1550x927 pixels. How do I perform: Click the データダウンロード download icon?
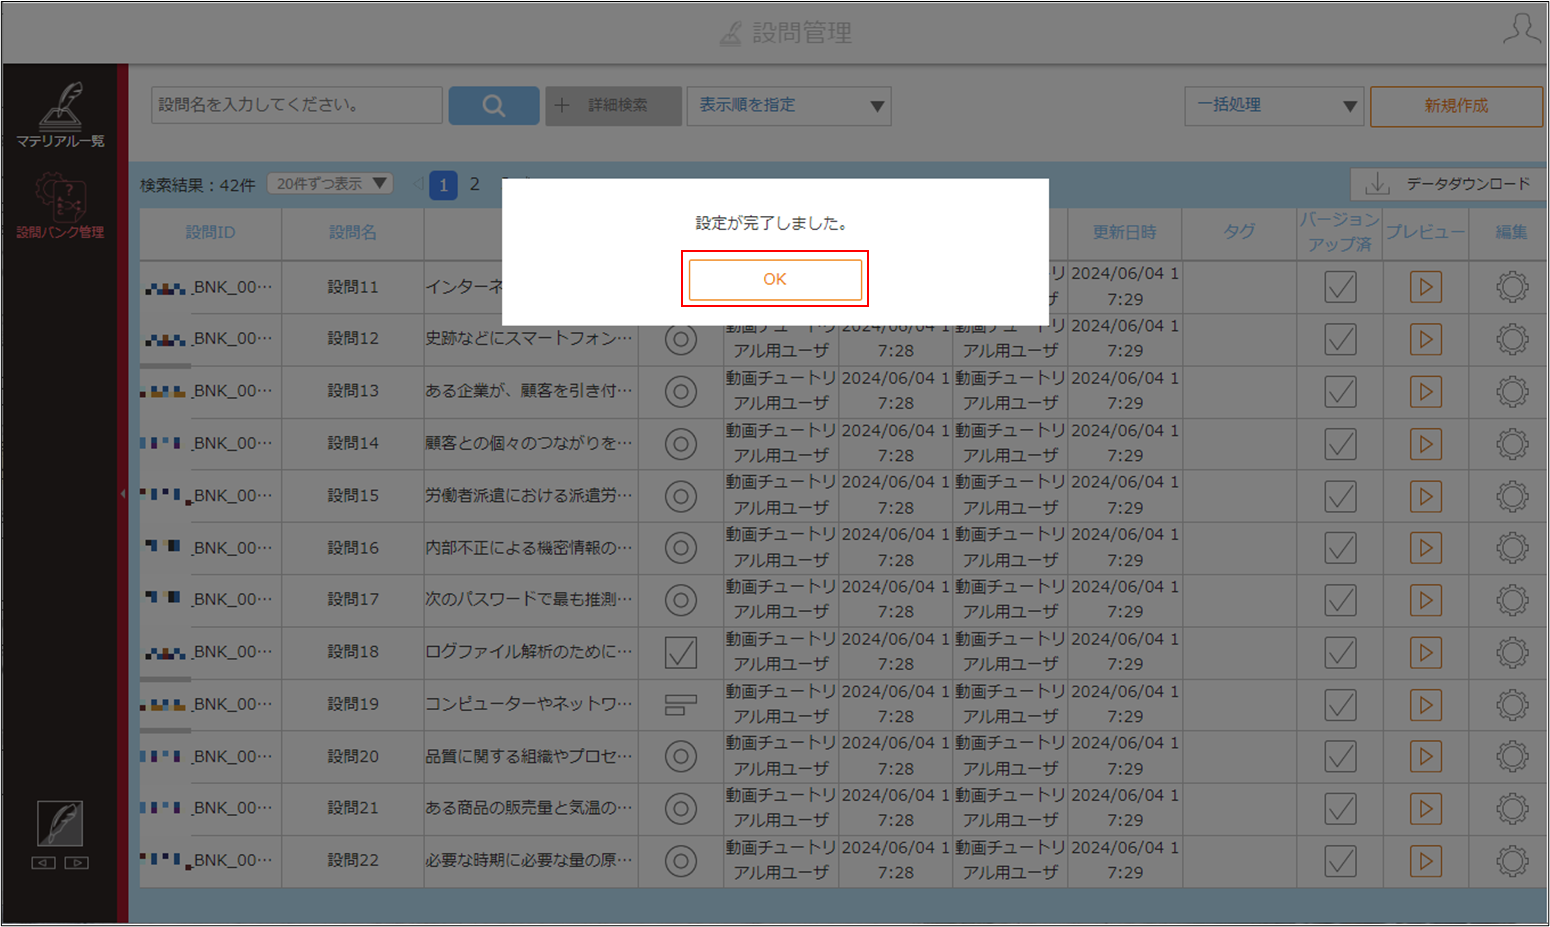[1378, 183]
